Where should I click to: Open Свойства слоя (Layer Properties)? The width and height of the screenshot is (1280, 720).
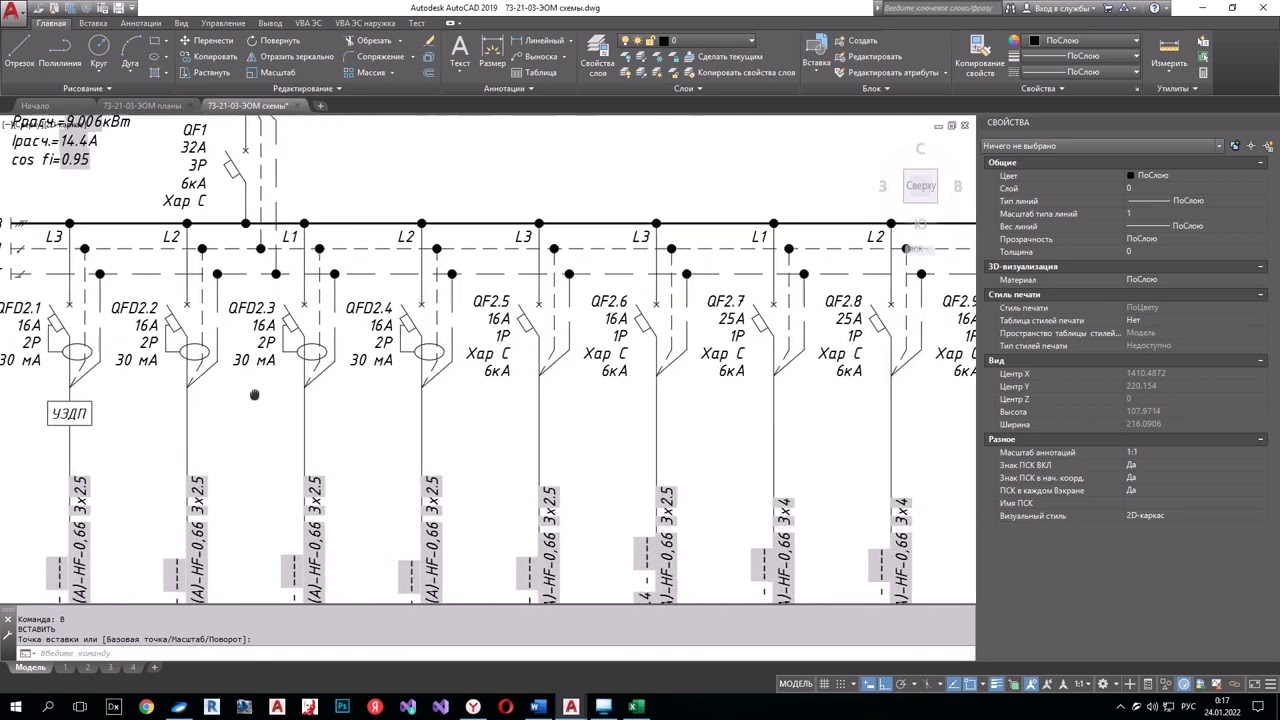coord(598,57)
